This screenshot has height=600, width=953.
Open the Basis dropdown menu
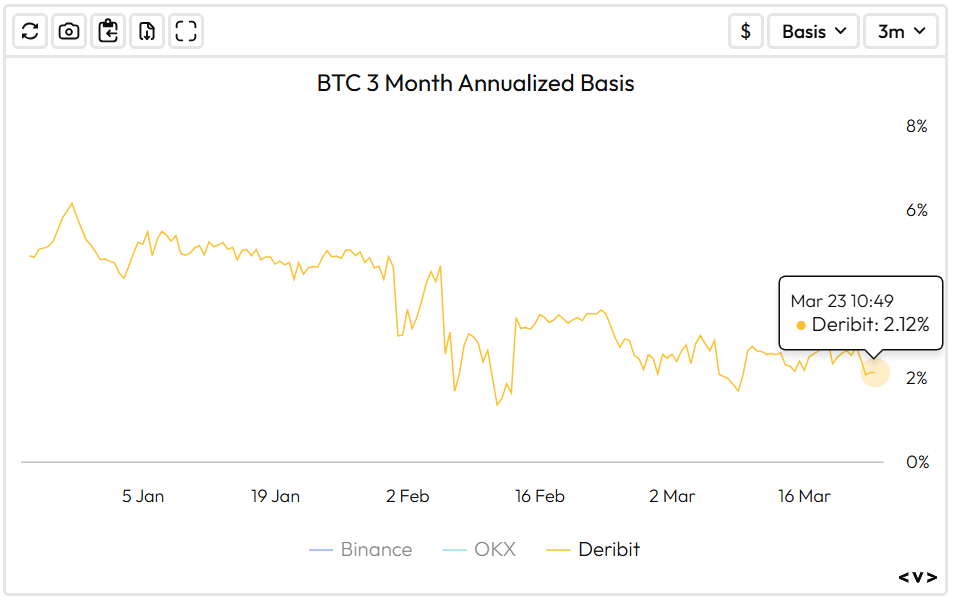(813, 31)
